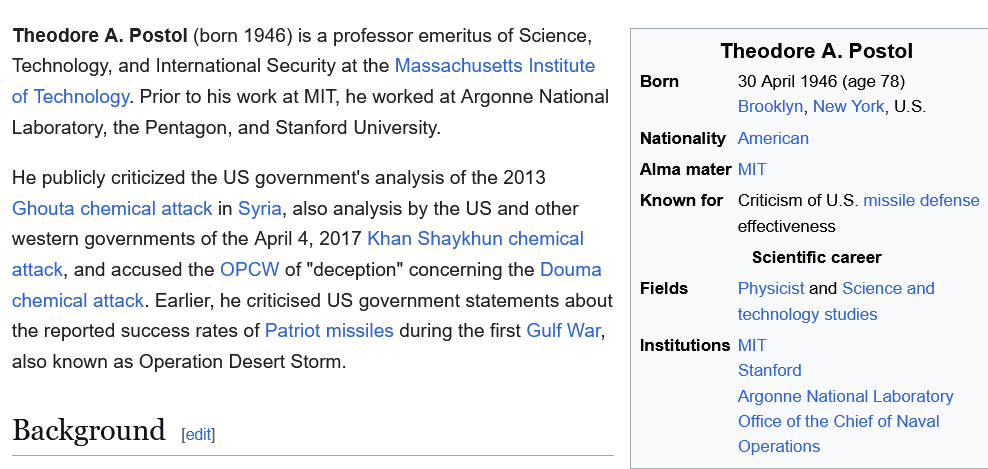988x469 pixels.
Task: Click MIT link beside Alma mater
Action: [x=752, y=169]
